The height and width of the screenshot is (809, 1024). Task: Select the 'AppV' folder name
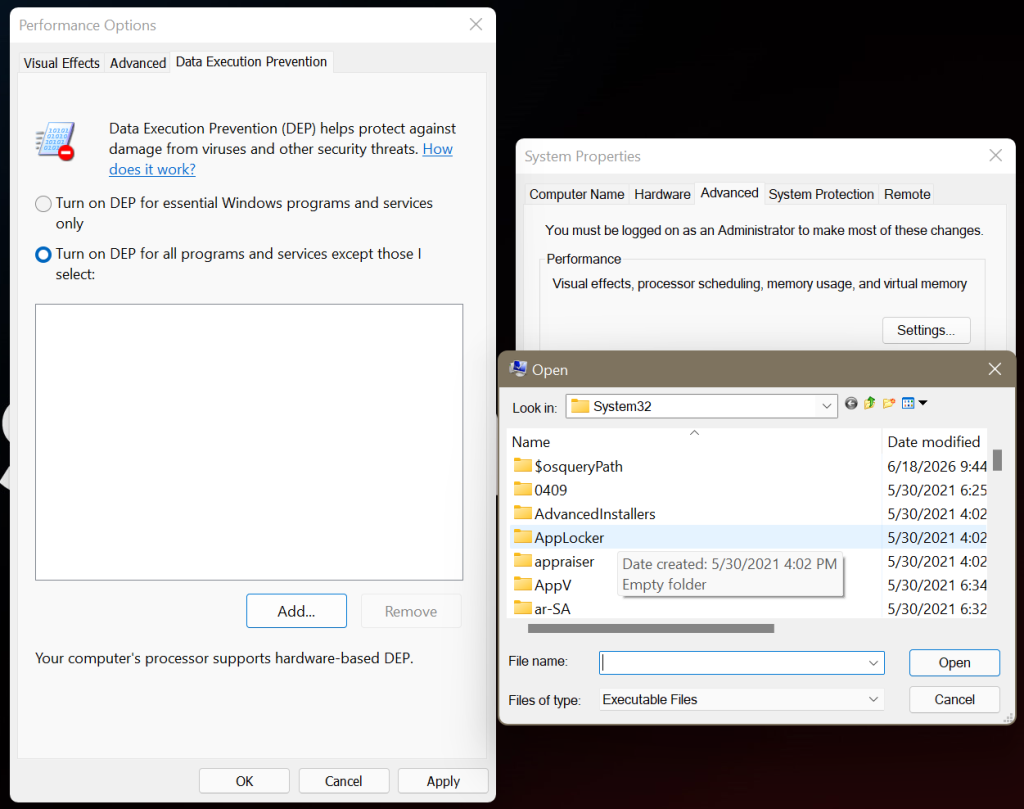[x=552, y=586]
